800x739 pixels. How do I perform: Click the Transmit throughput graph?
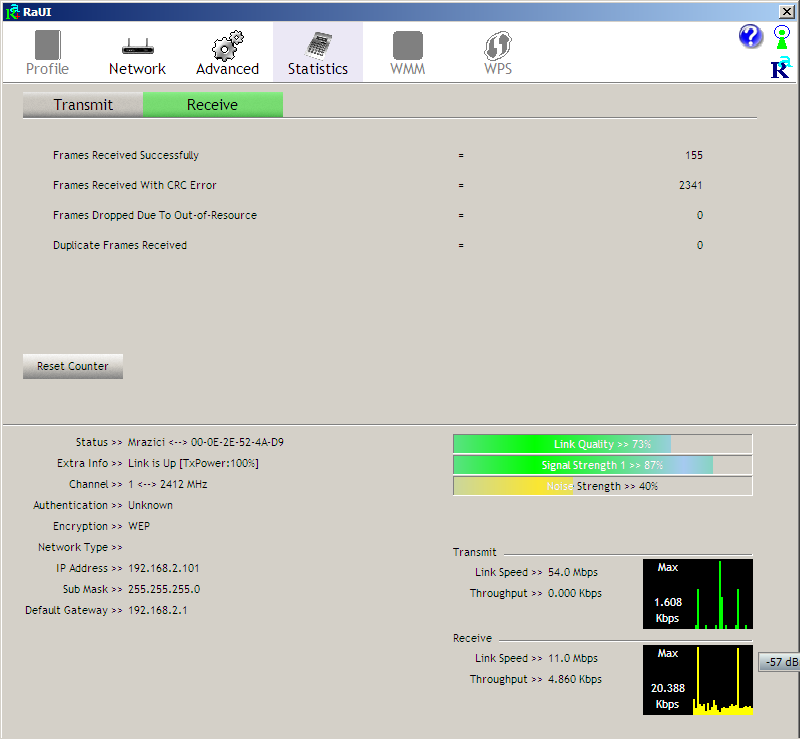click(697, 594)
